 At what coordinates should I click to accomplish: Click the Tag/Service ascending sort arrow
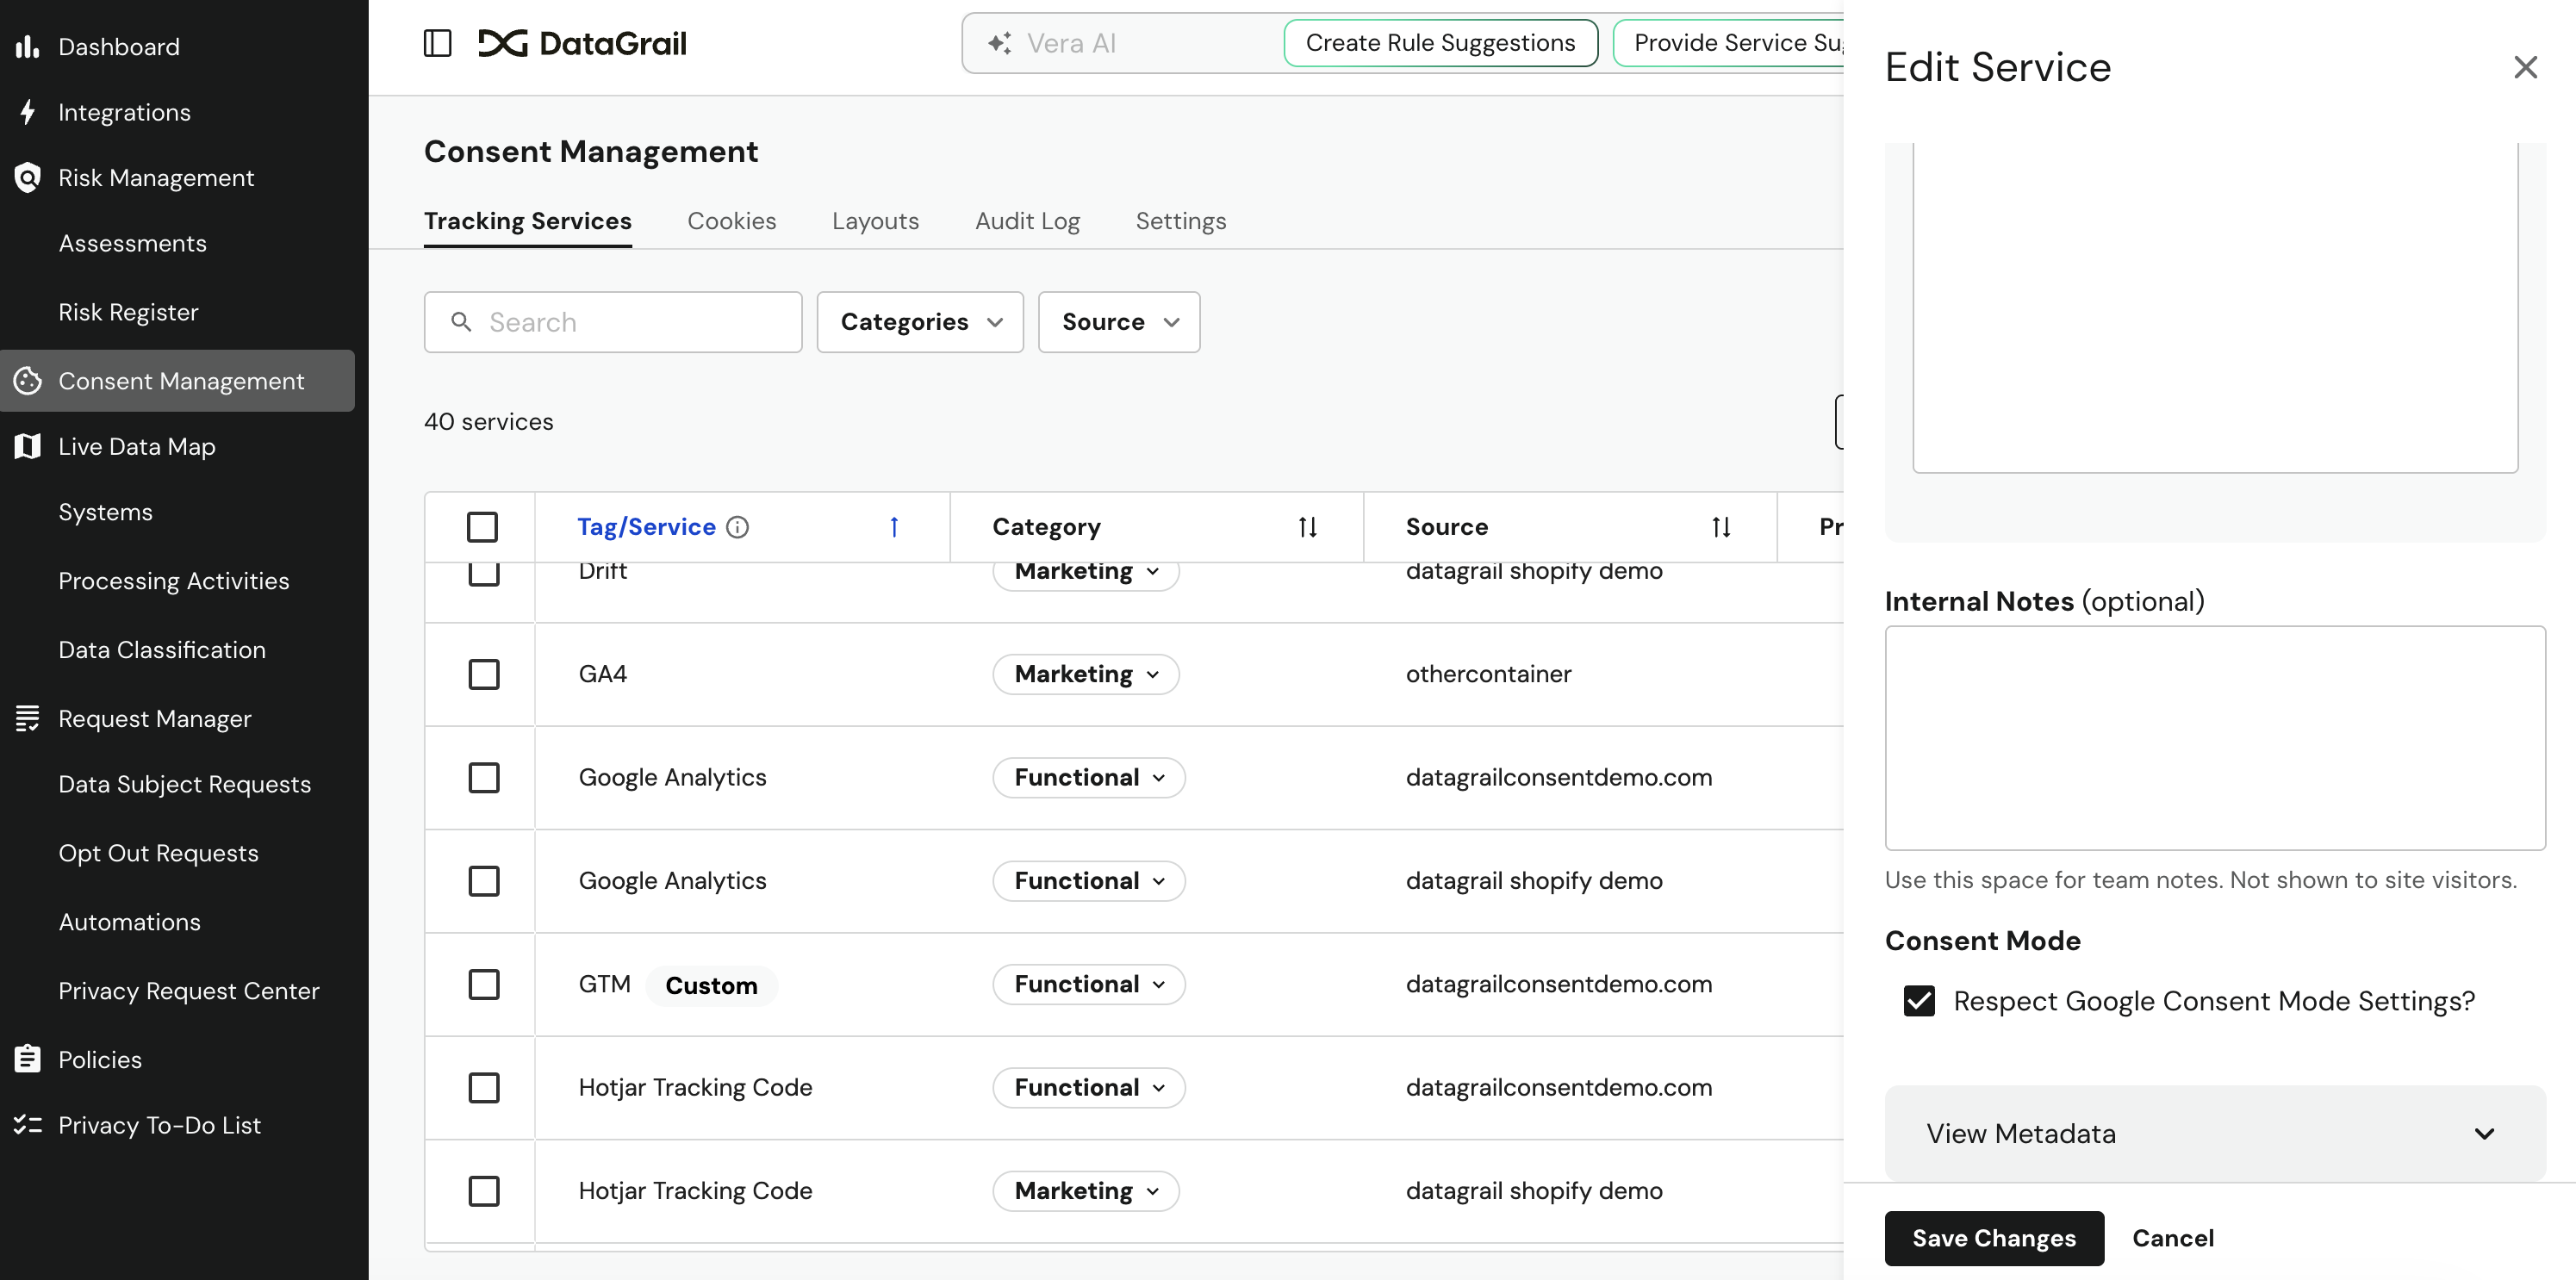coord(894,527)
